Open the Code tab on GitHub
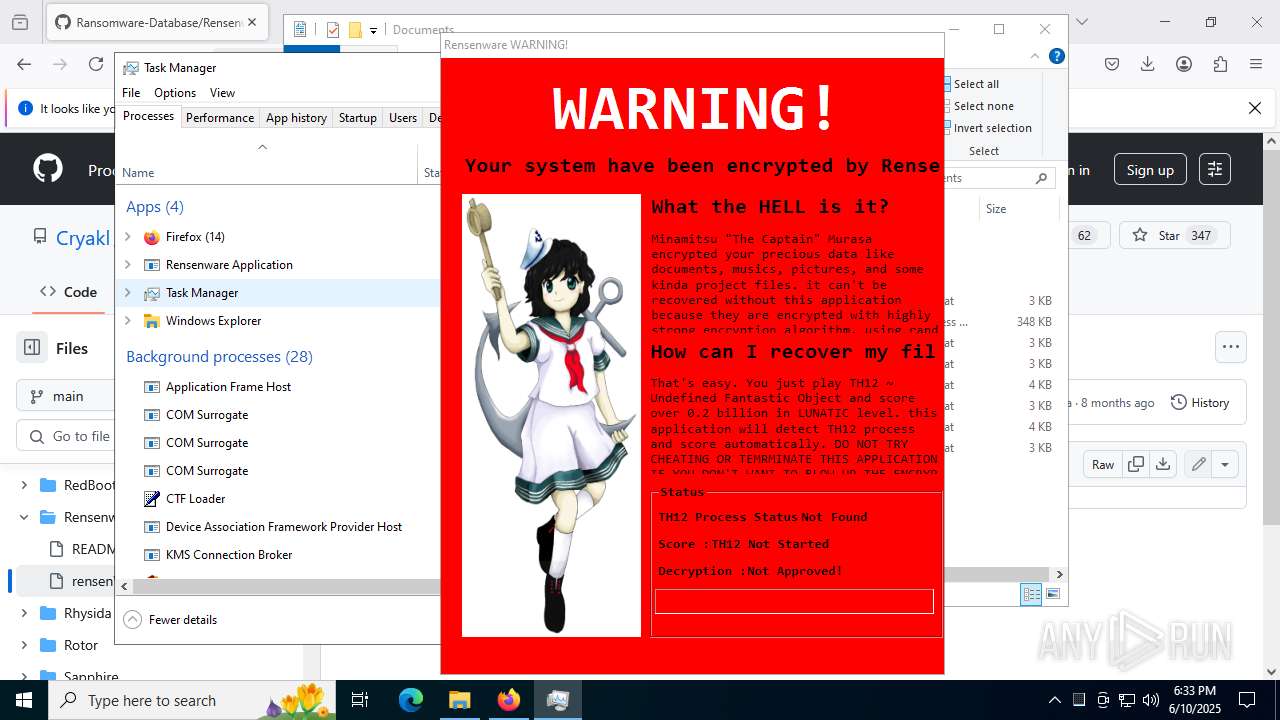Image resolution: width=1280 pixels, height=720 pixels. (x=68, y=292)
